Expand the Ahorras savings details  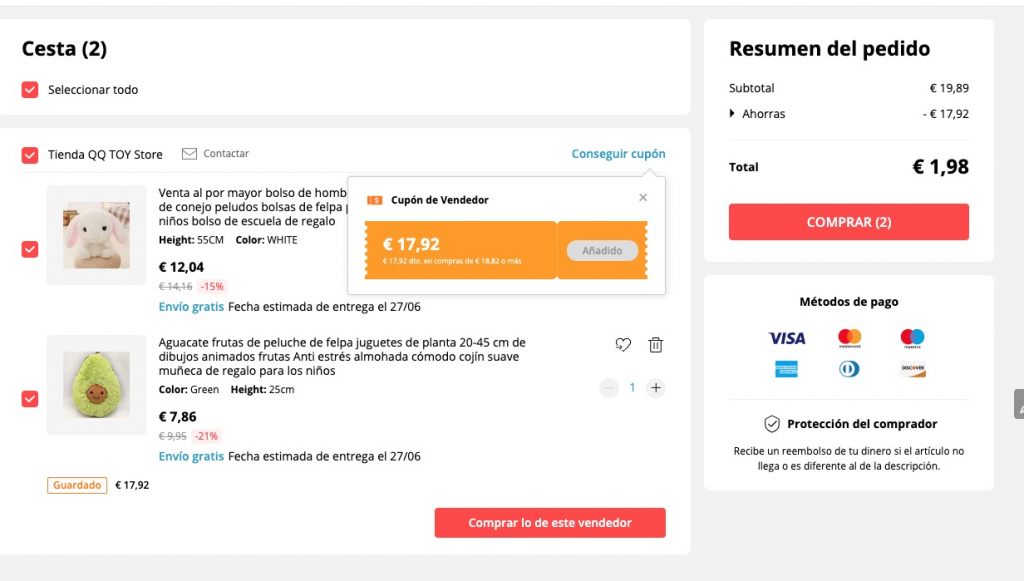[x=732, y=114]
